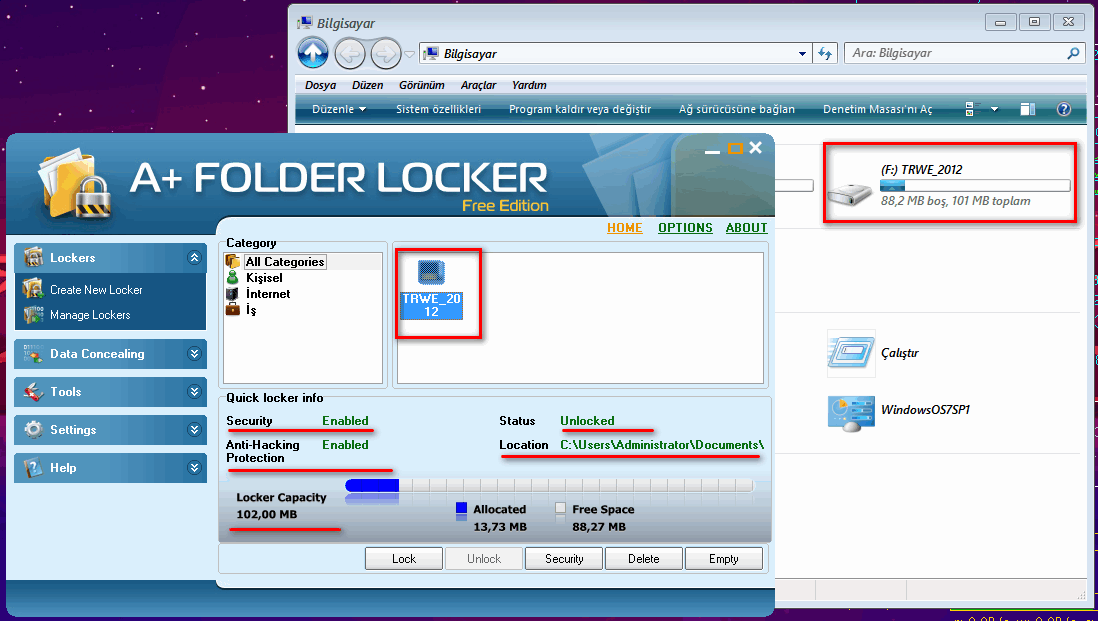This screenshot has width=1098, height=621.
Task: Open the OPTIONS tab
Action: [x=686, y=228]
